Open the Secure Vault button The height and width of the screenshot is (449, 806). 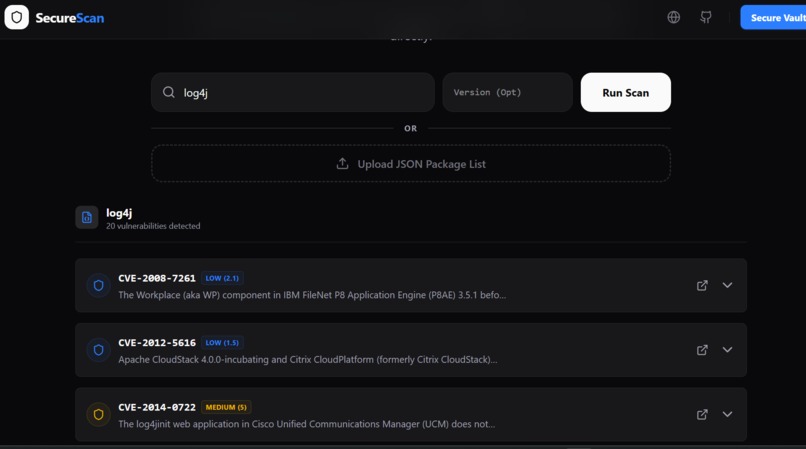(773, 17)
